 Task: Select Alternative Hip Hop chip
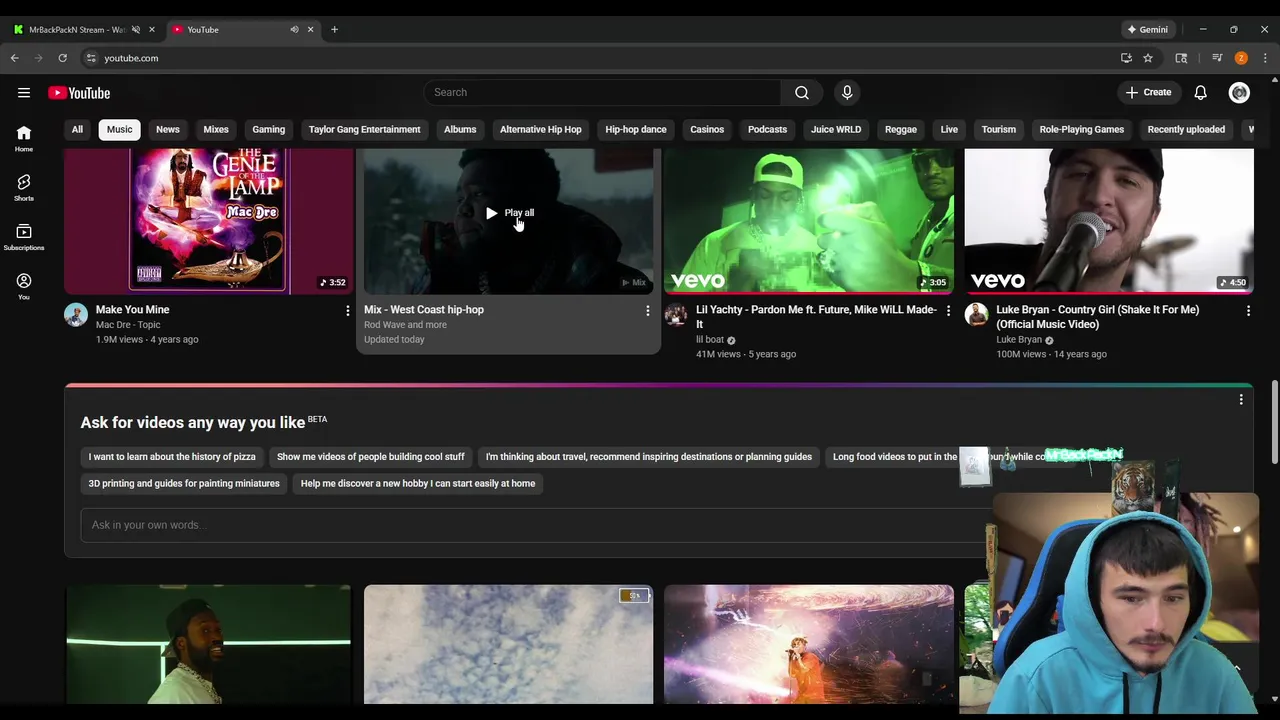coord(540,129)
